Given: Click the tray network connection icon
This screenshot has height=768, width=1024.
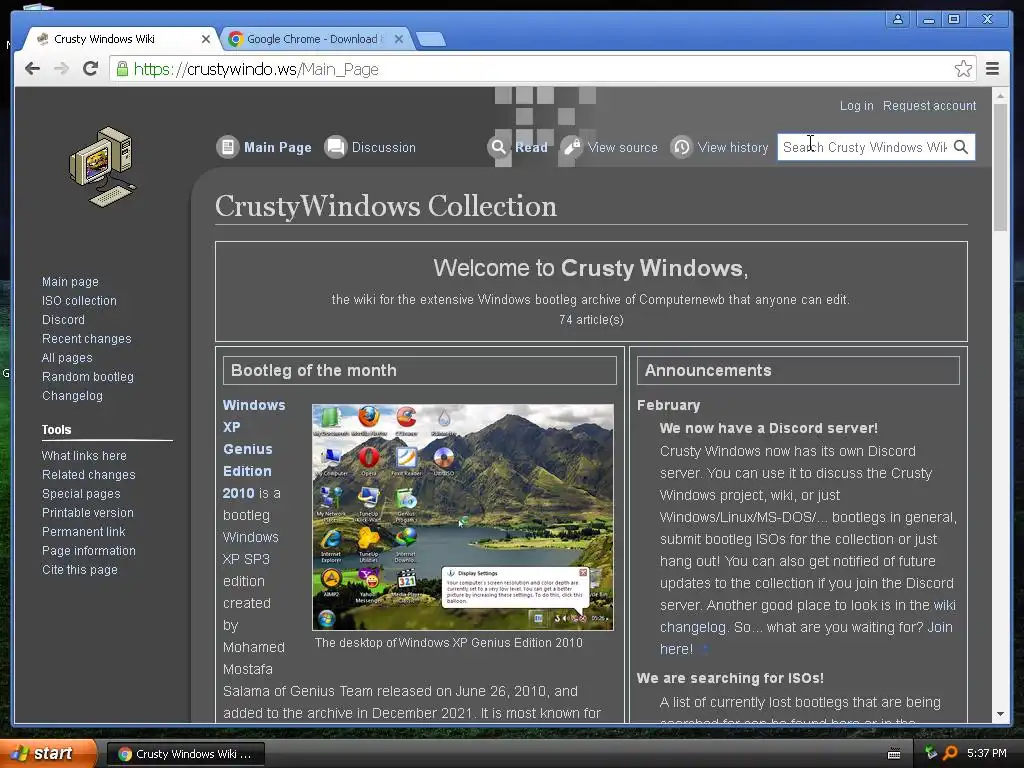Looking at the screenshot, I should point(931,752).
